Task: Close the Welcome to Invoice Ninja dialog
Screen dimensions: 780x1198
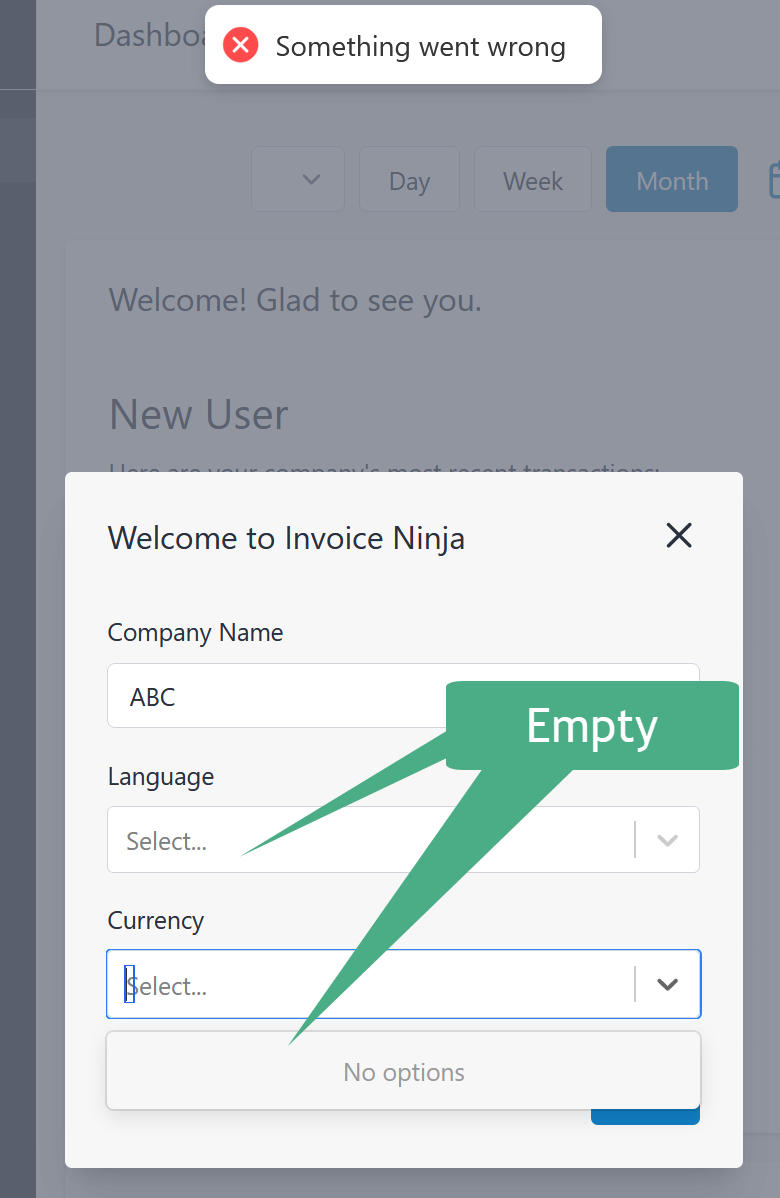Action: [x=678, y=536]
